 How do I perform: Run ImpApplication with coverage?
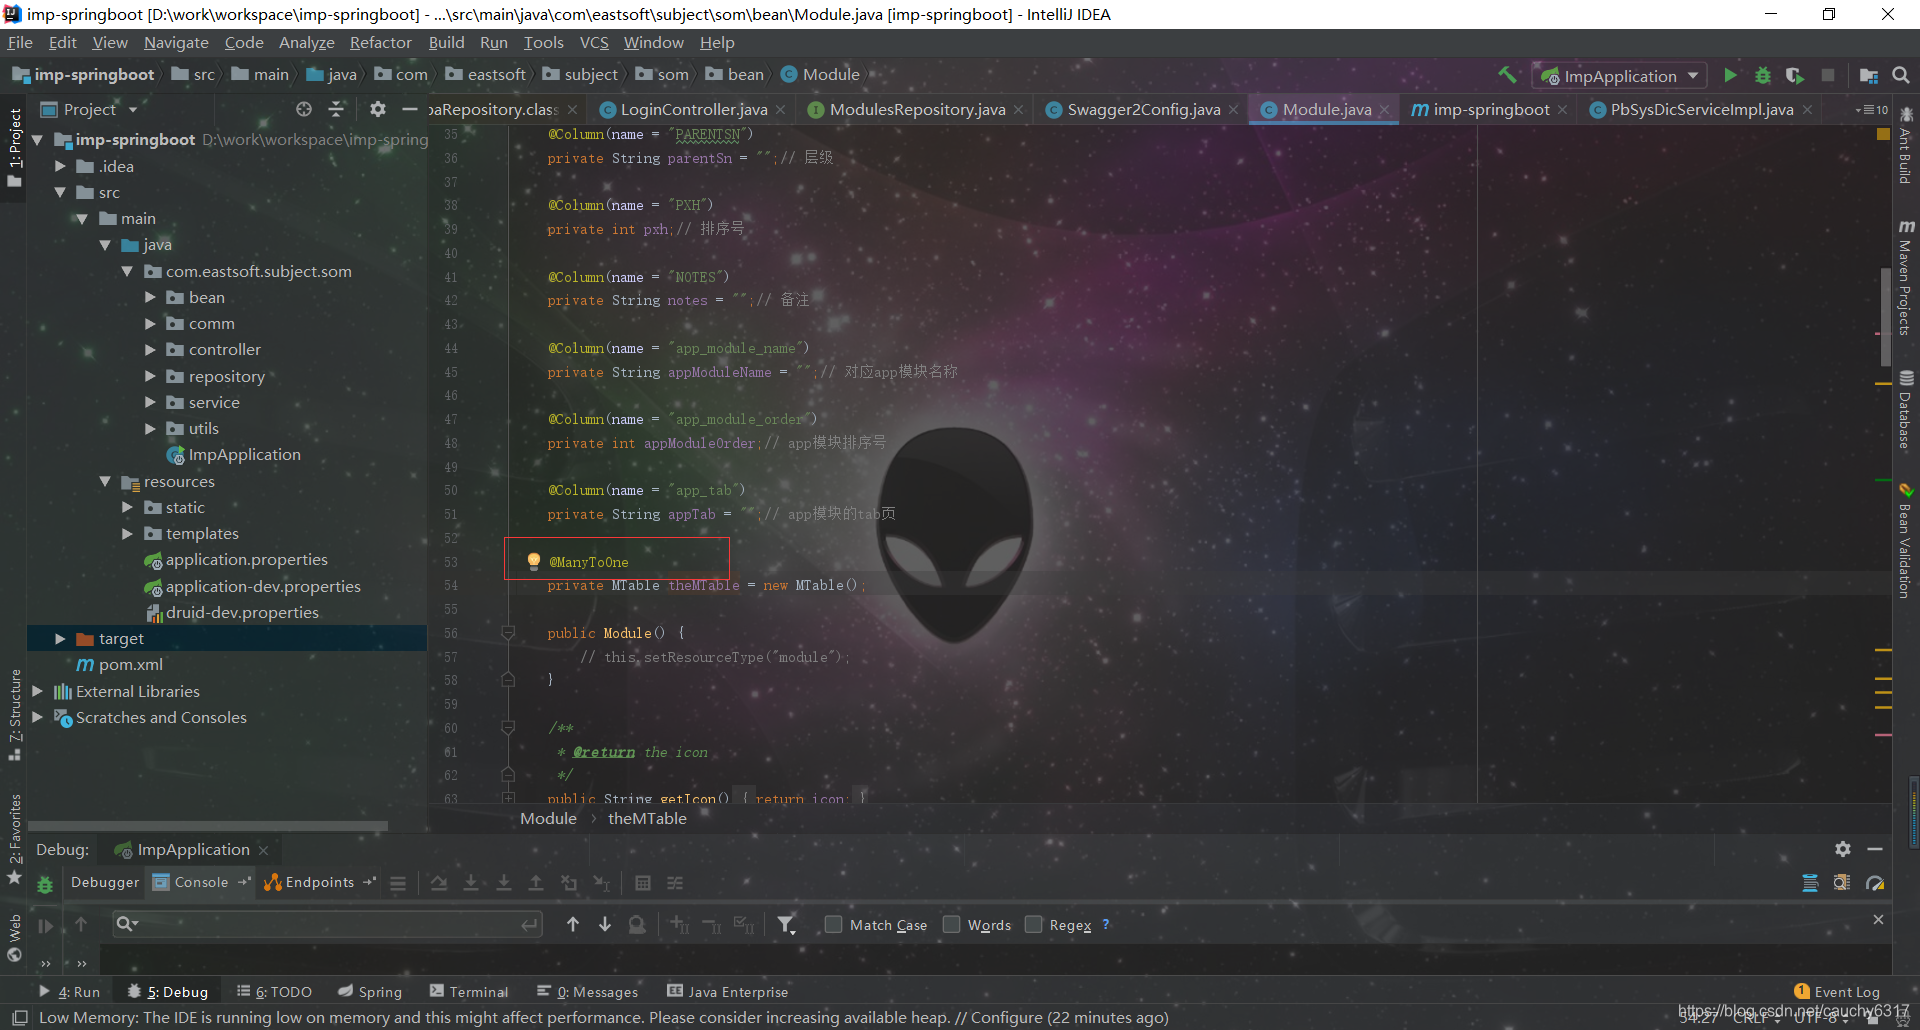1795,75
